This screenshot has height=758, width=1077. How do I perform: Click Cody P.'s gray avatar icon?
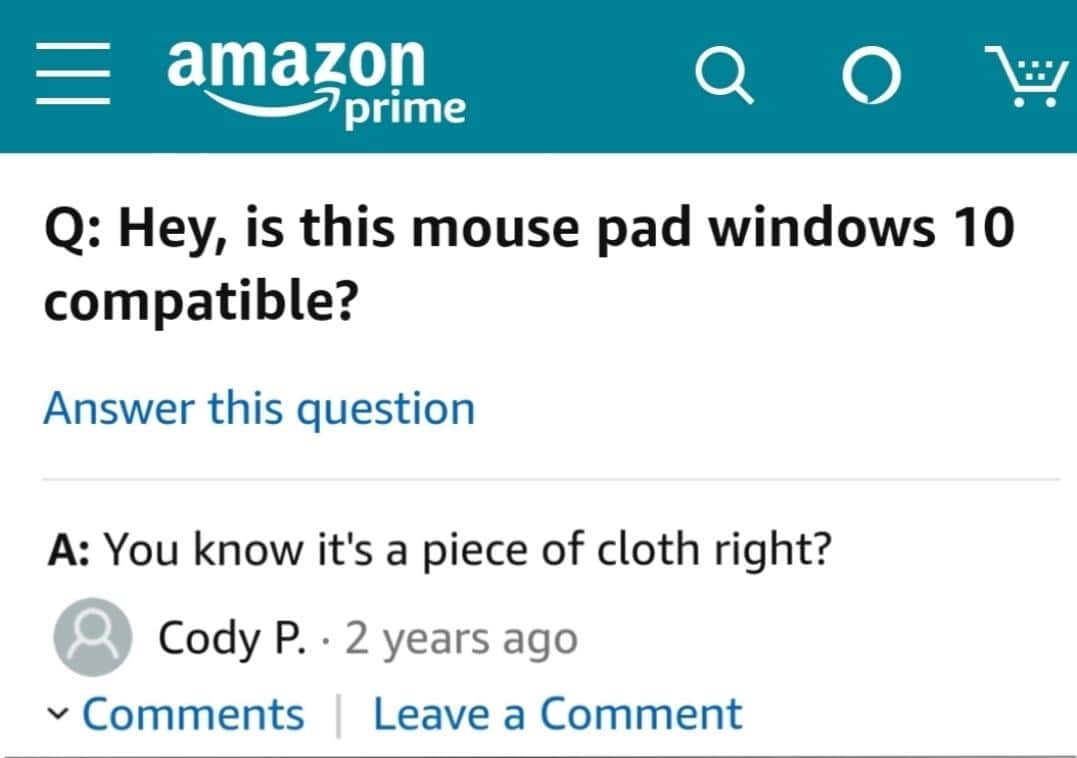pos(93,637)
